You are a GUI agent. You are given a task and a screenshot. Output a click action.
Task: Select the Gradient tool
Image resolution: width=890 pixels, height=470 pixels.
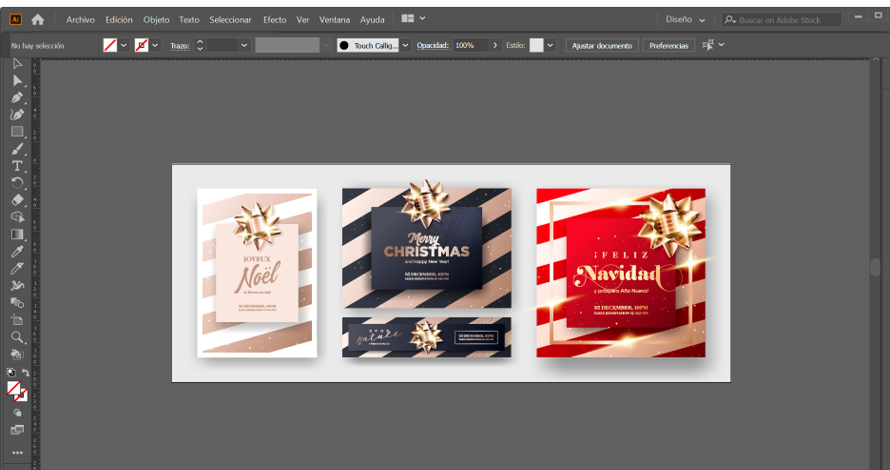pos(17,234)
